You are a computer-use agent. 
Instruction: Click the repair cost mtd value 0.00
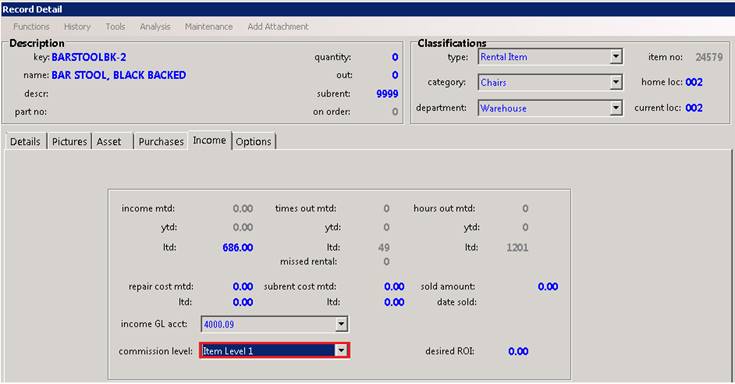click(243, 286)
